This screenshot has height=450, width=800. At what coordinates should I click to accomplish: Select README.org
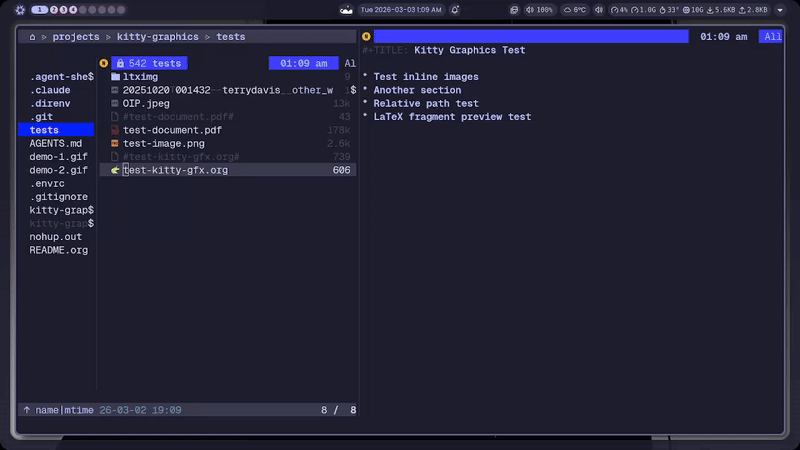[59, 250]
